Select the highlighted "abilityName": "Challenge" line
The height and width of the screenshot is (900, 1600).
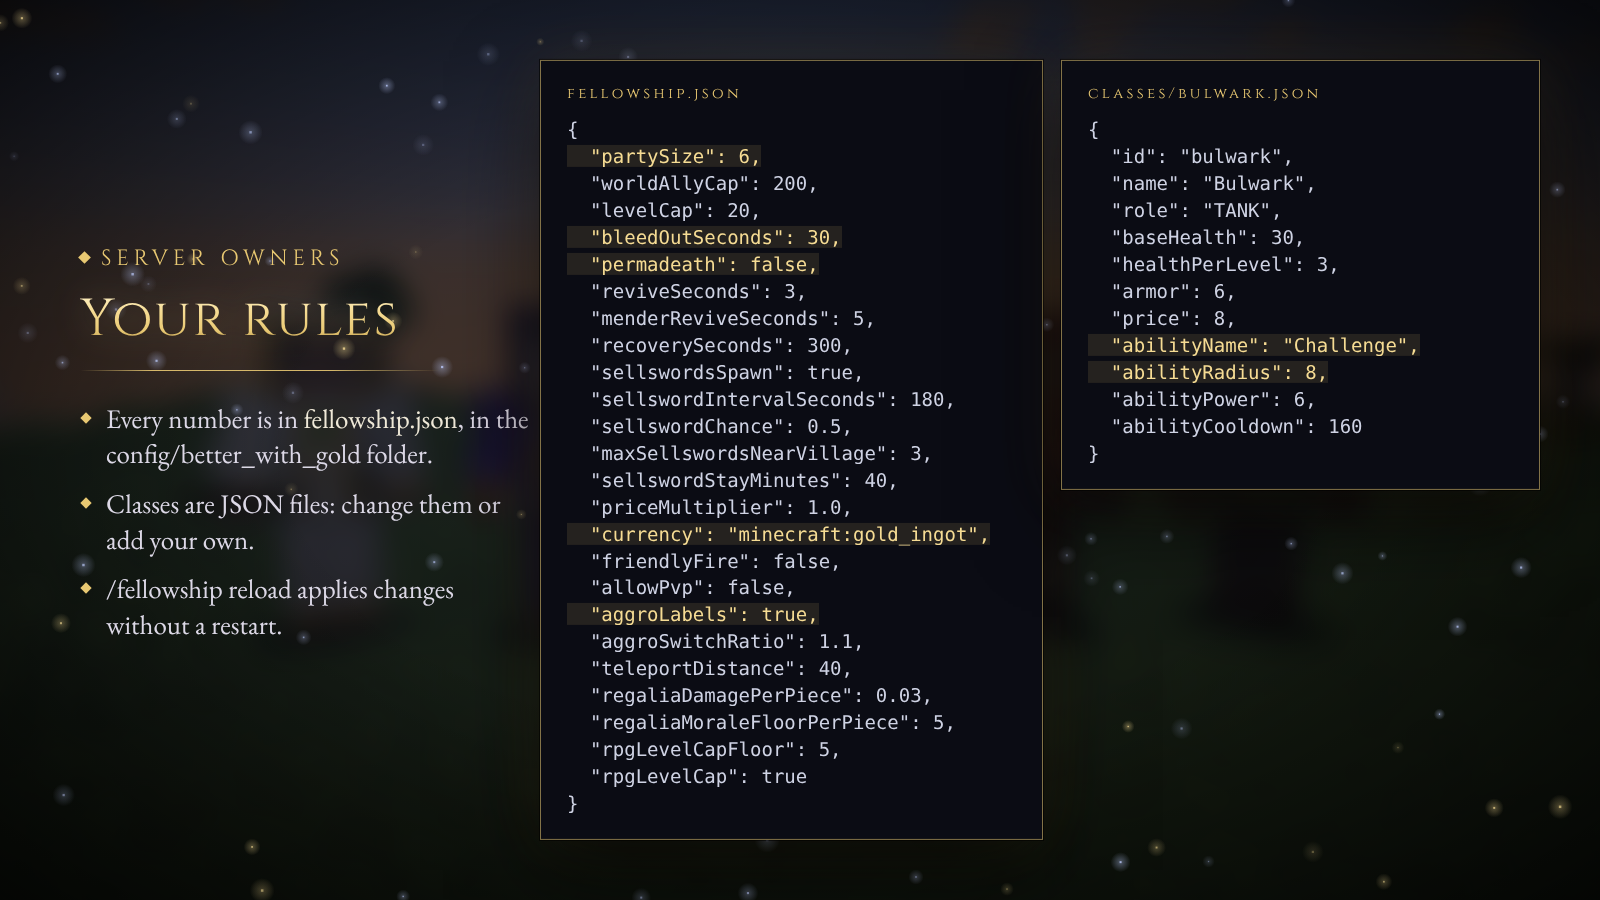tap(1254, 346)
